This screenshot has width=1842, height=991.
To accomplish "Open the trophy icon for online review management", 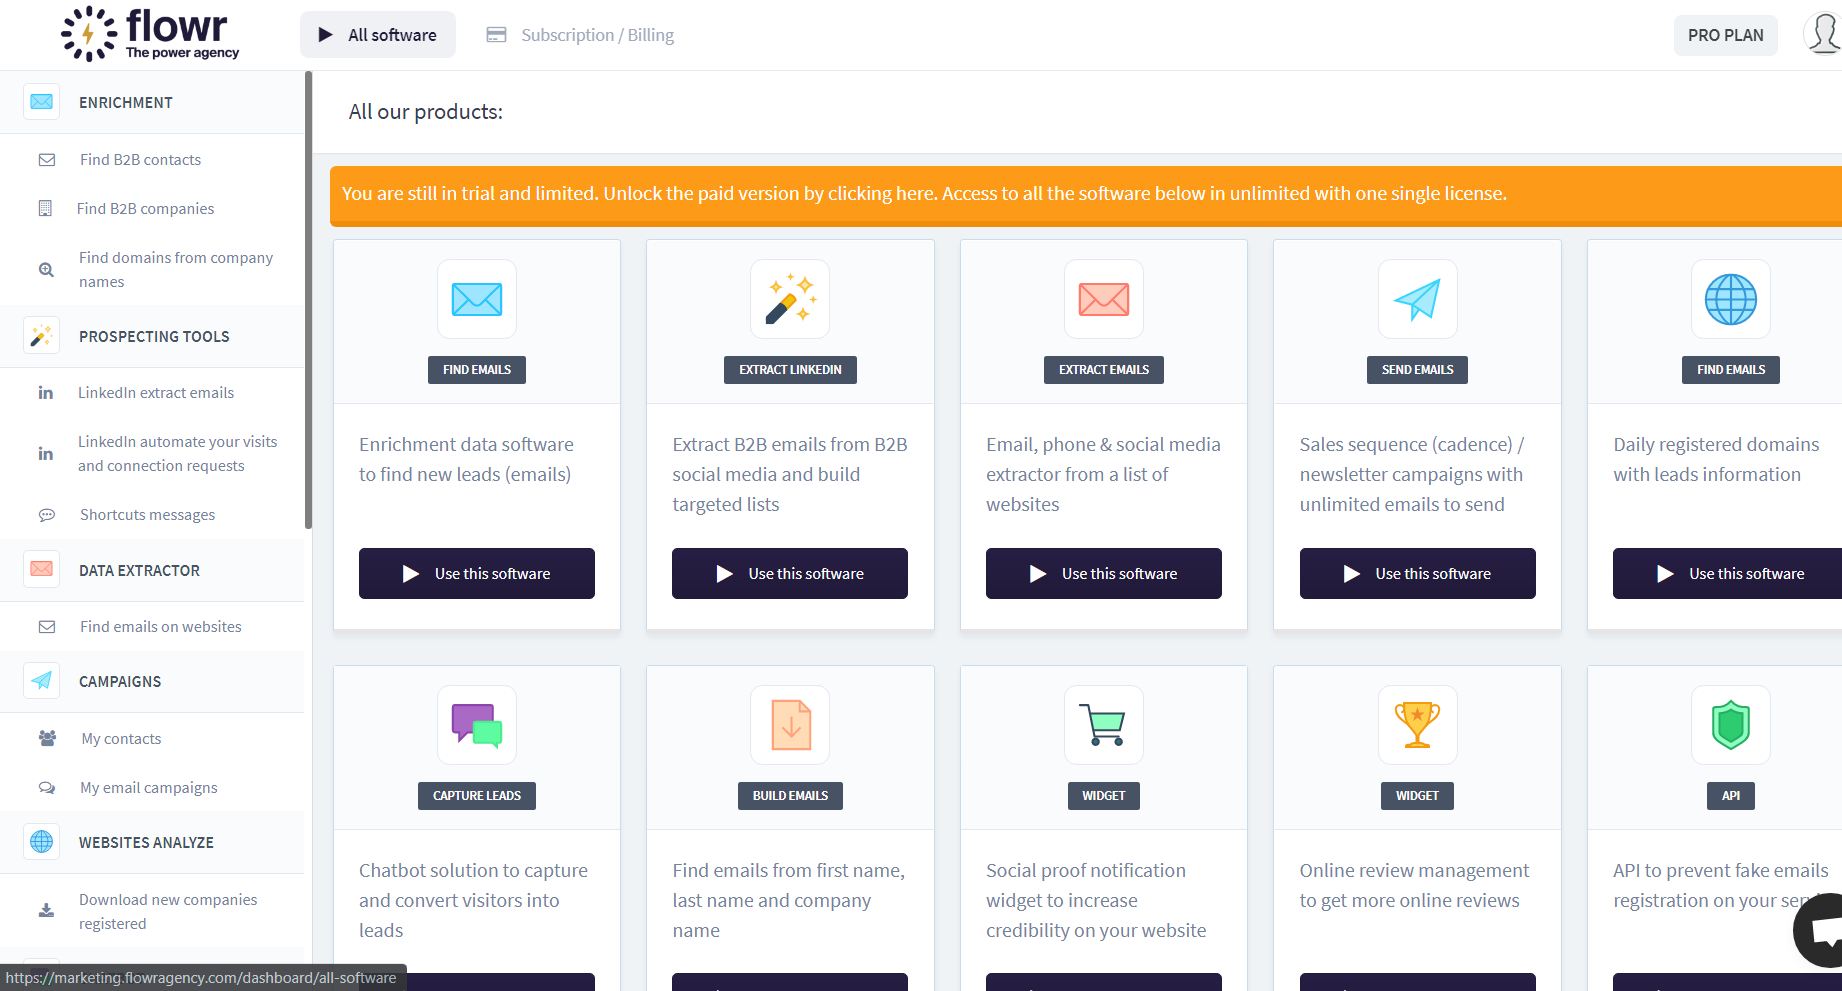I will point(1417,725).
